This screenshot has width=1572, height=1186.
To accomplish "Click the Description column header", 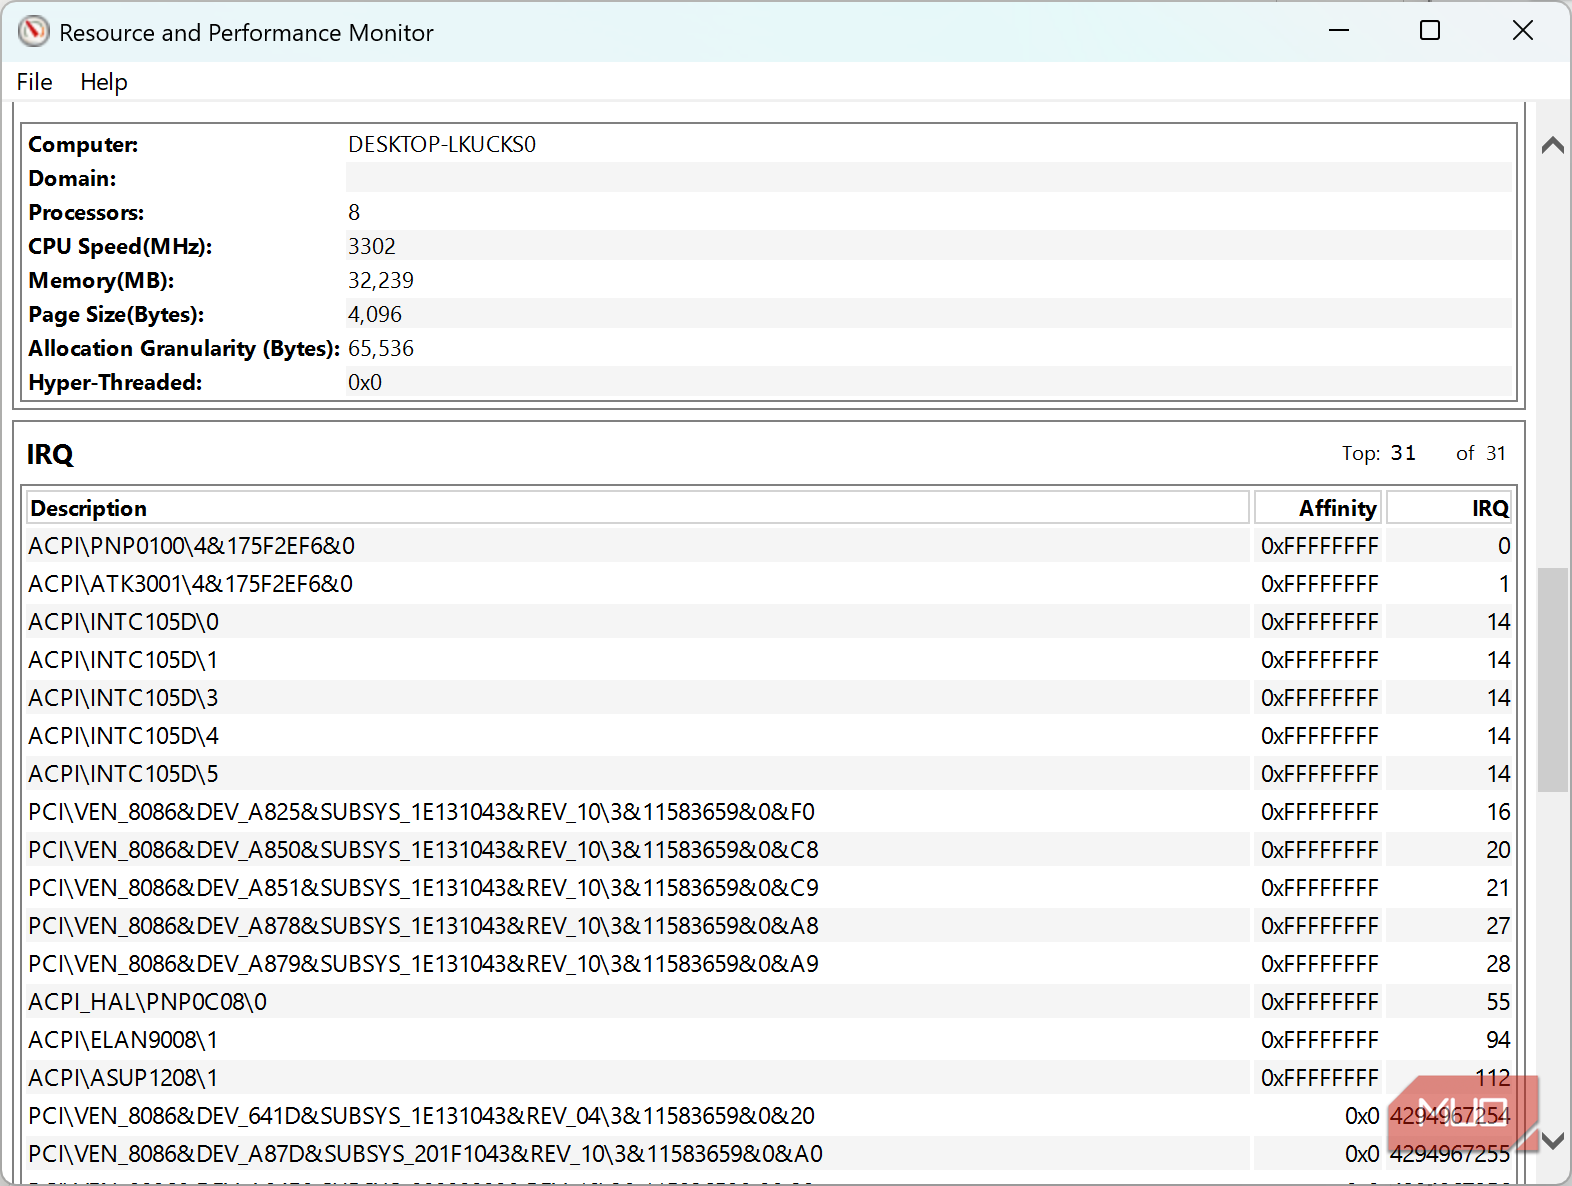I will (x=638, y=508).
